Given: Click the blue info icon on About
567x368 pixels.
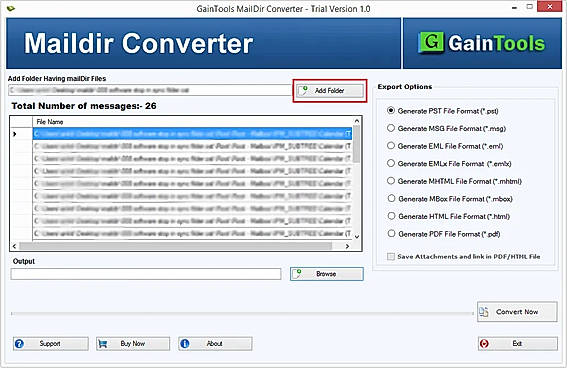Looking at the screenshot, I should [x=185, y=343].
